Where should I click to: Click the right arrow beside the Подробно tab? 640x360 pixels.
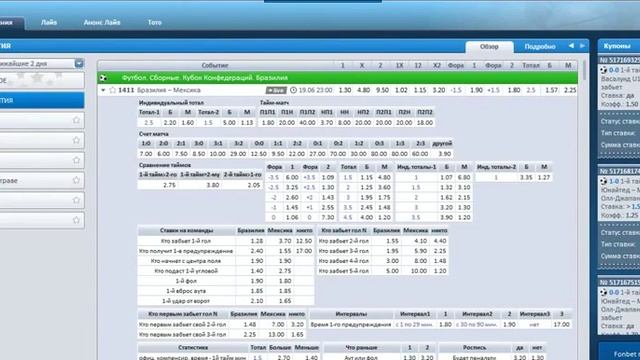(582, 46)
